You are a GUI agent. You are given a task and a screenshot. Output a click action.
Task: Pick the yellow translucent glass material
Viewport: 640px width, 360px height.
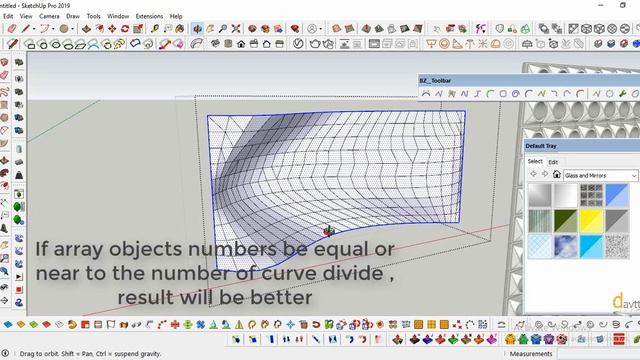point(591,221)
